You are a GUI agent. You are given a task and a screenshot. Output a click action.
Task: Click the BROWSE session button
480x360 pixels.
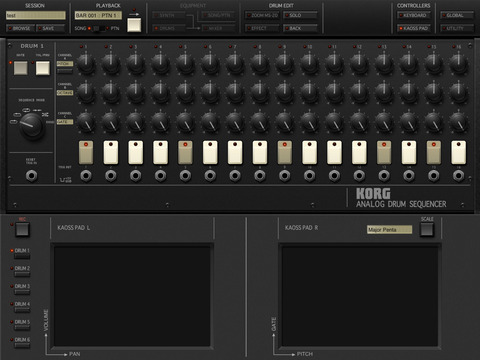(20, 28)
